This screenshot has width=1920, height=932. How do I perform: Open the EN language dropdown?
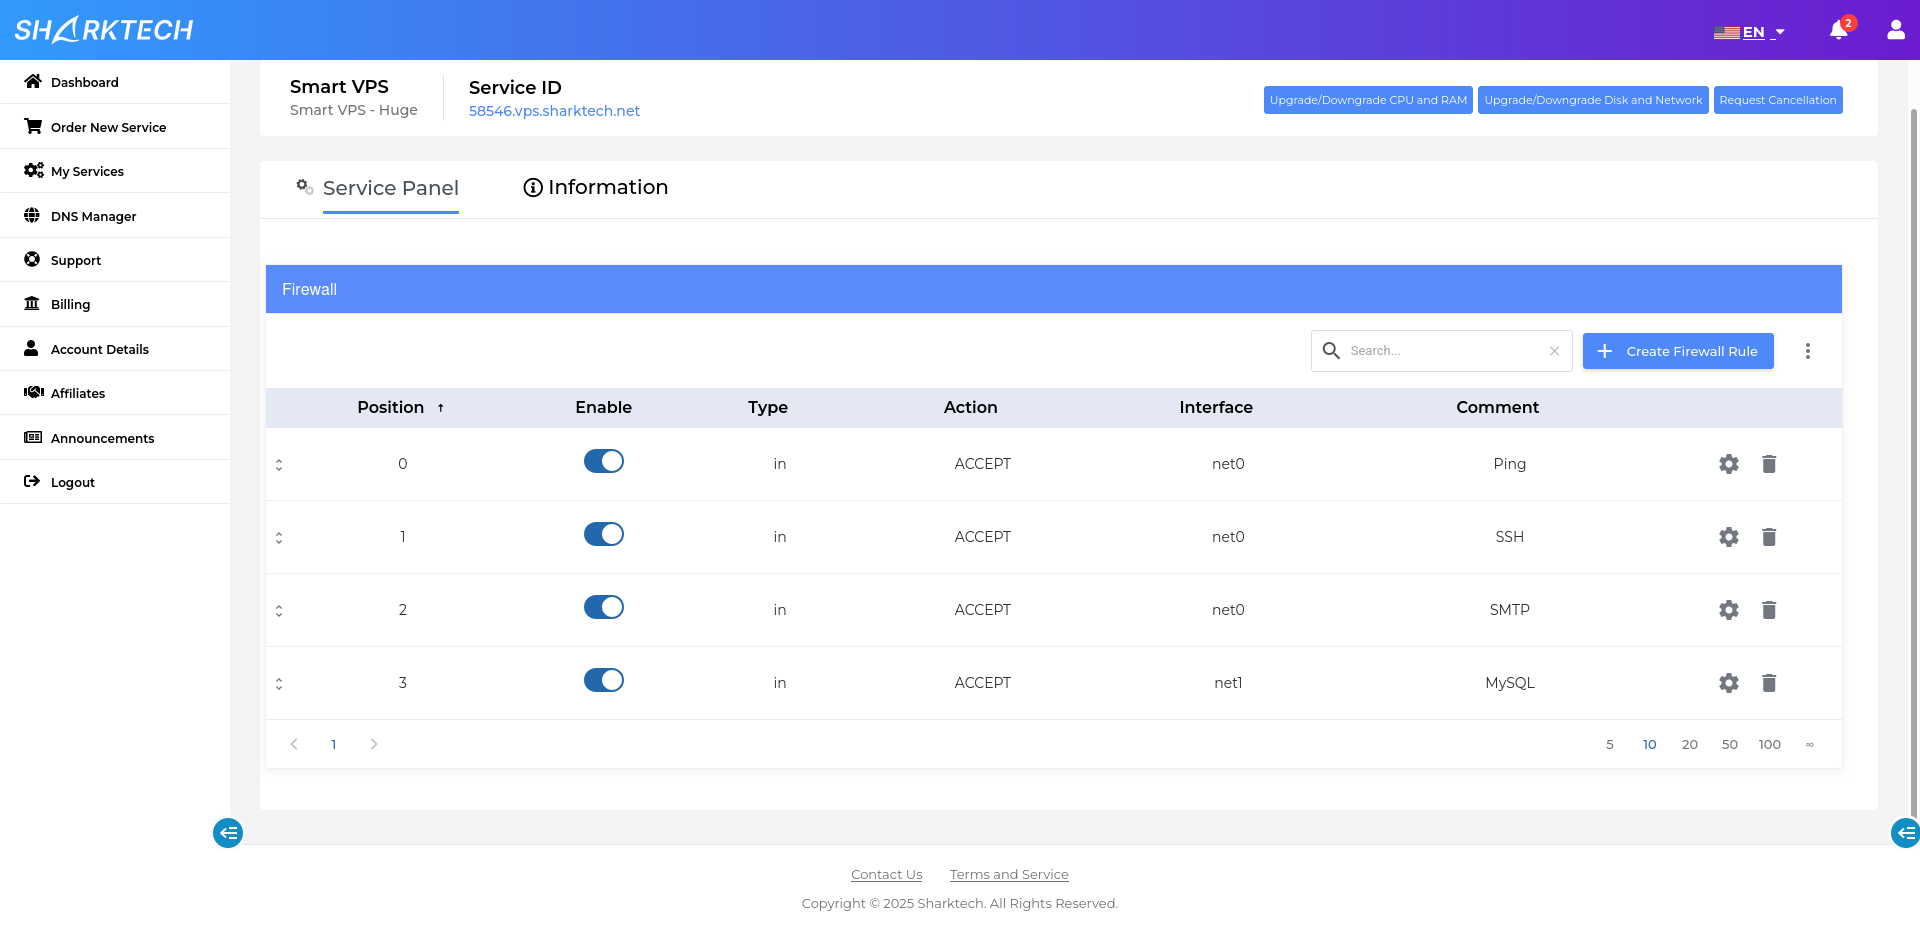click(1750, 32)
